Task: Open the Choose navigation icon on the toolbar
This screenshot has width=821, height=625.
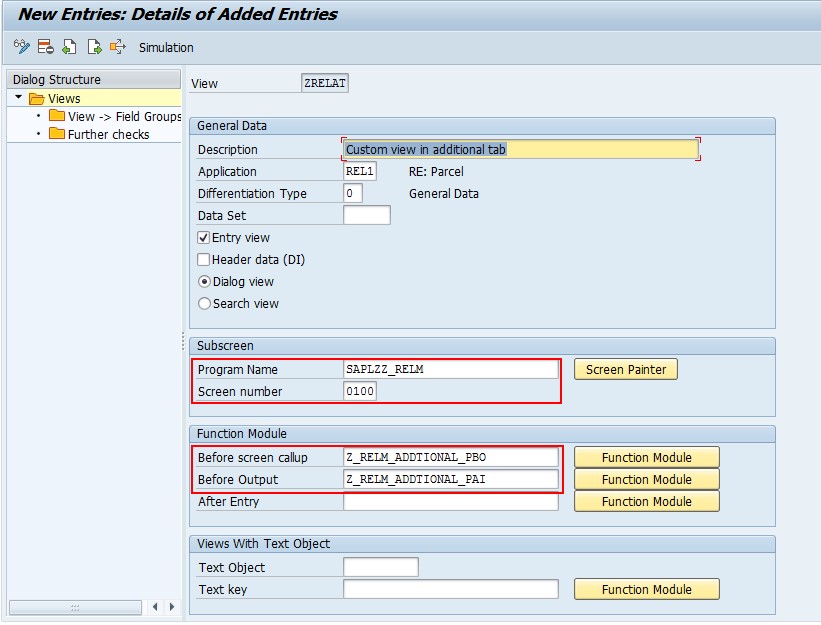Action: [118, 47]
